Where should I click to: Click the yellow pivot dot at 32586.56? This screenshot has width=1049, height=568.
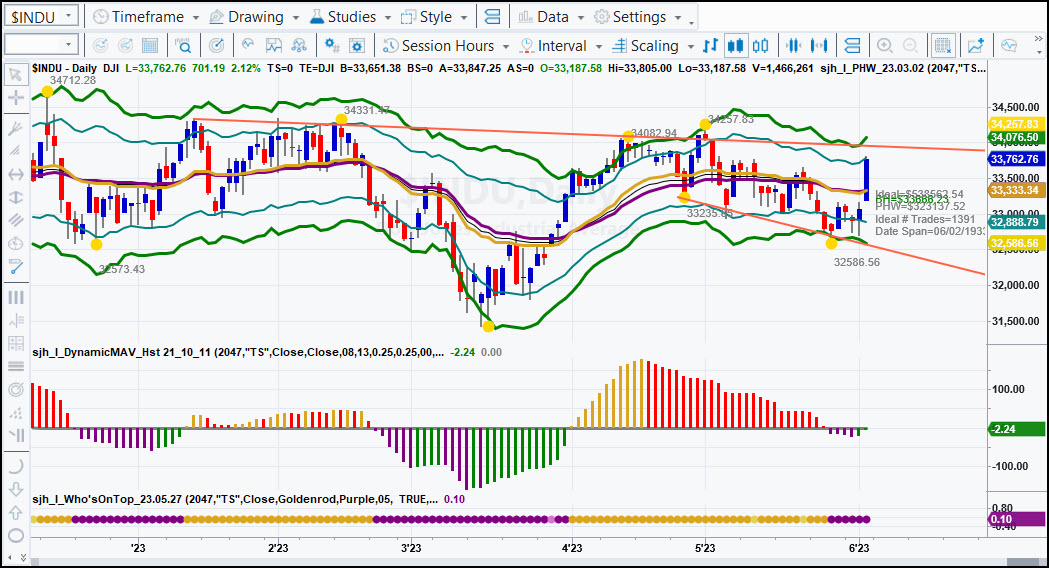point(831,244)
